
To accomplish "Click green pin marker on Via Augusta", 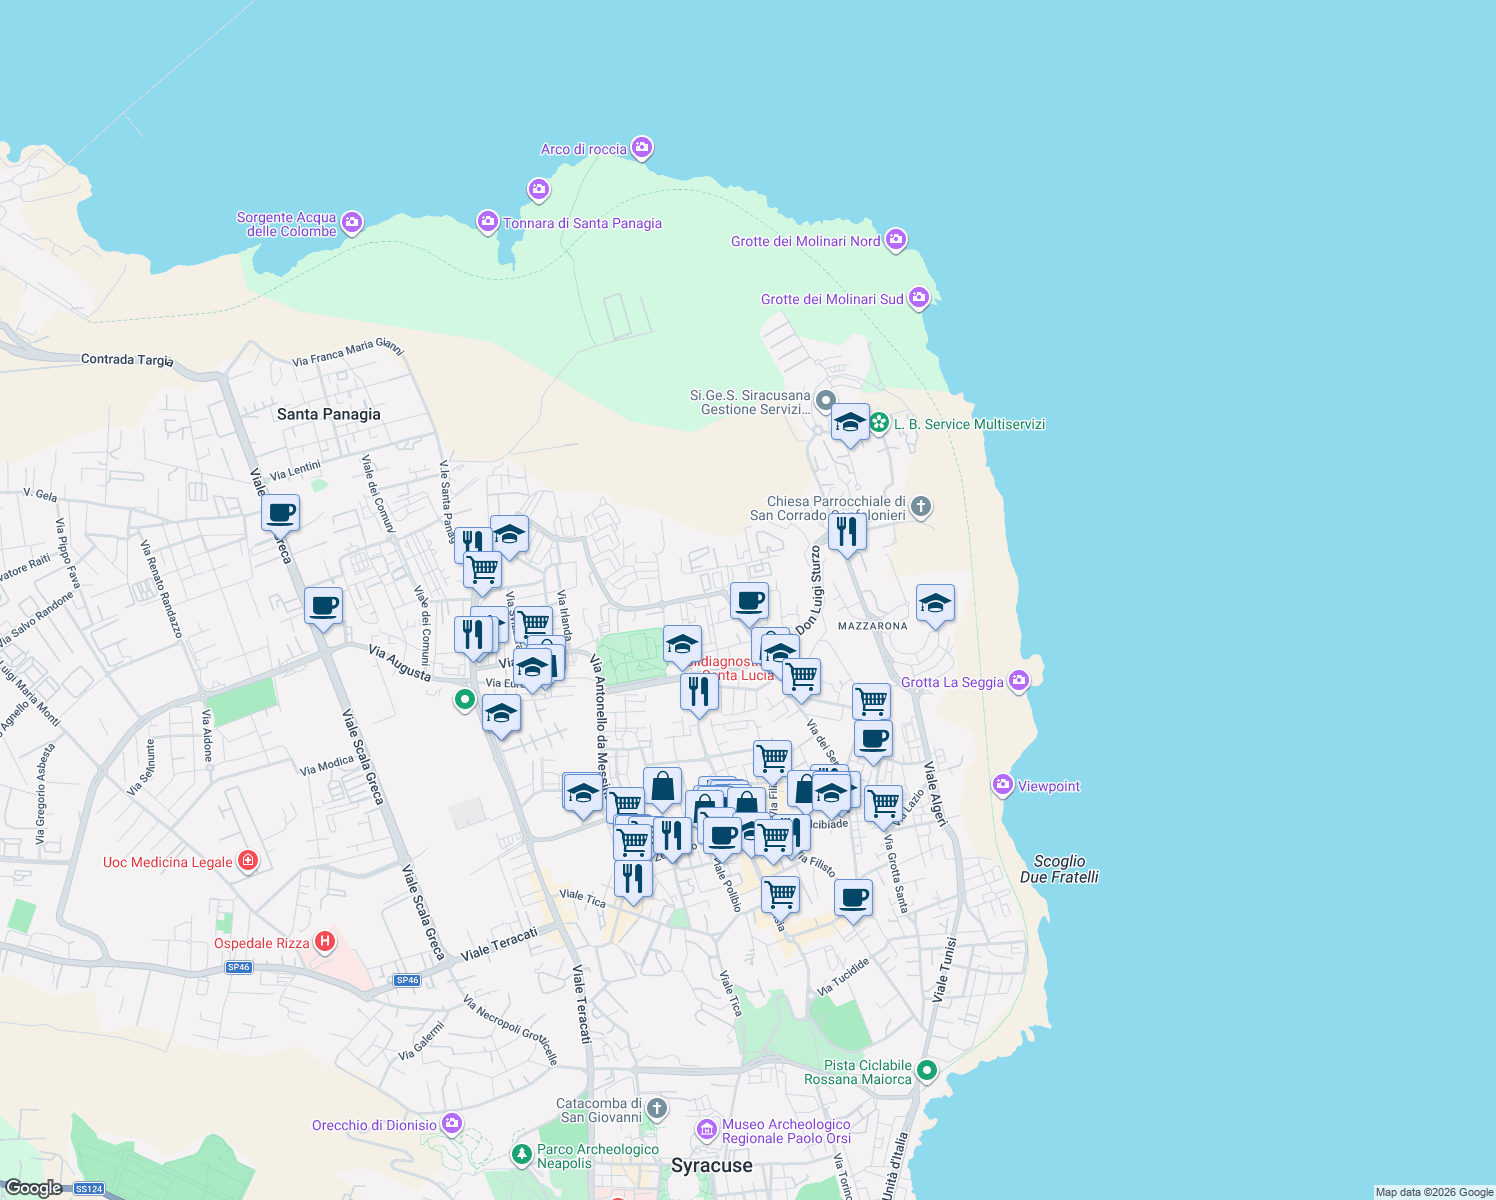I will tap(464, 700).
